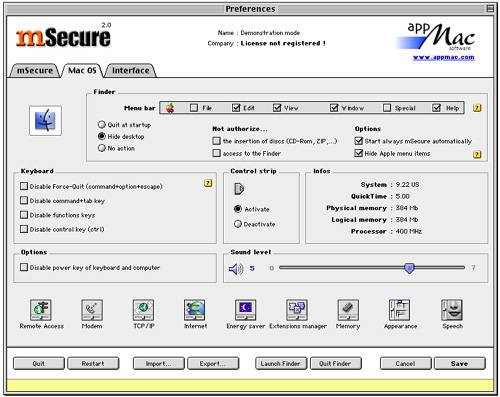Select Hide desktop radio button
The width and height of the screenshot is (500, 397).
click(102, 136)
